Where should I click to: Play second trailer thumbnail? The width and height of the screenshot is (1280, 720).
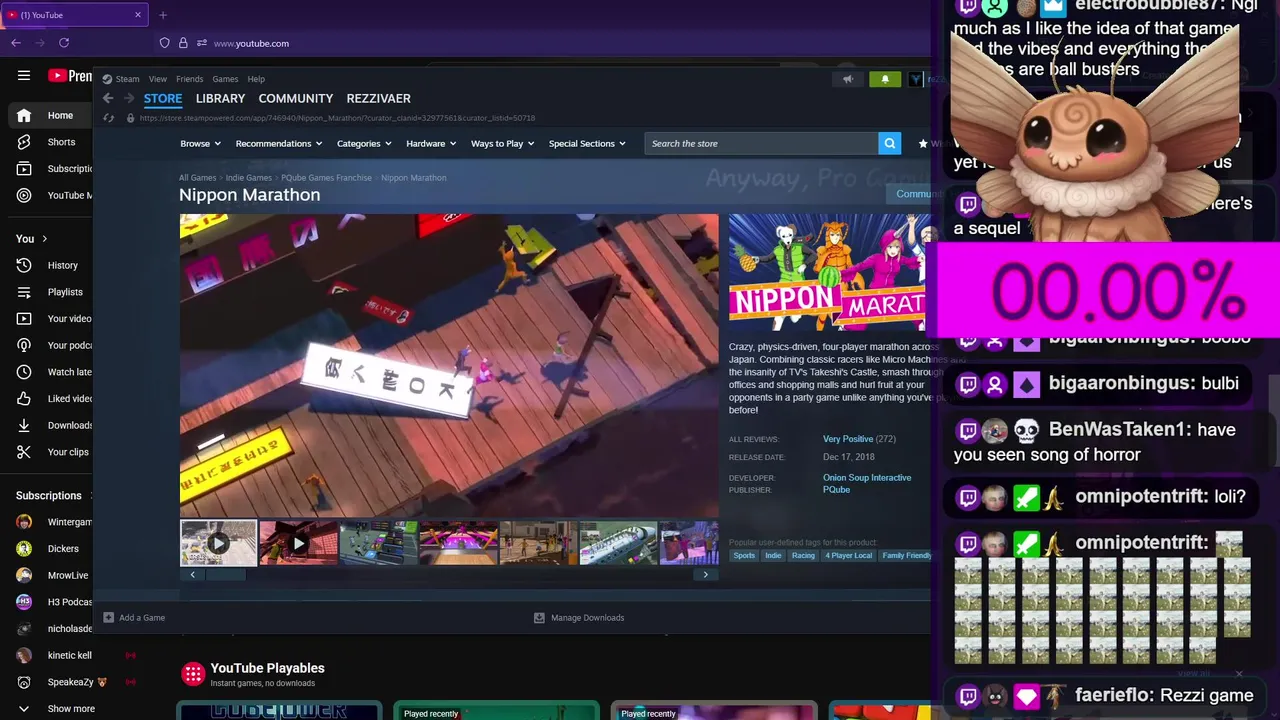[x=298, y=543]
